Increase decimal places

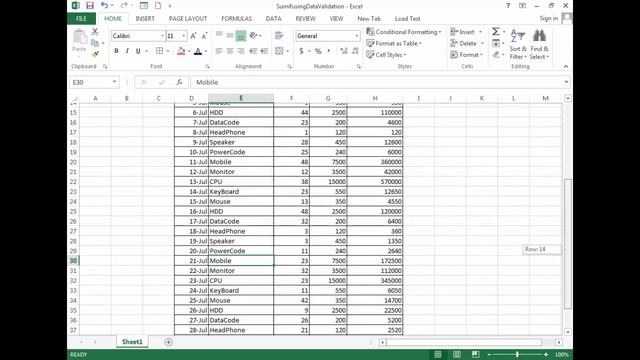pos(344,51)
